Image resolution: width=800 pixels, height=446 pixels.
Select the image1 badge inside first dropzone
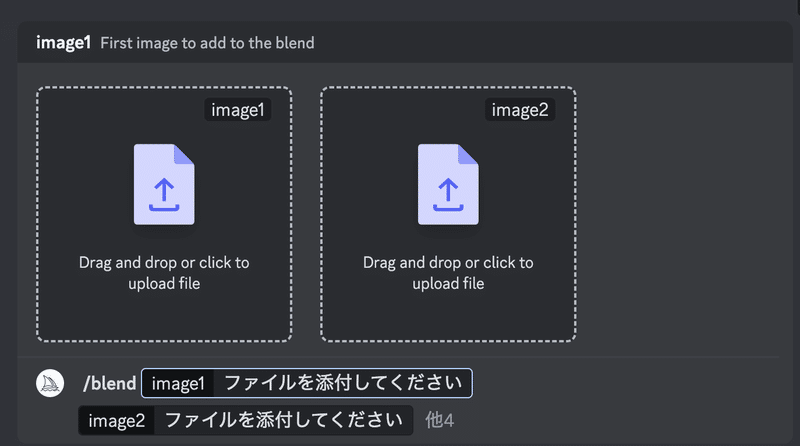tap(238, 110)
